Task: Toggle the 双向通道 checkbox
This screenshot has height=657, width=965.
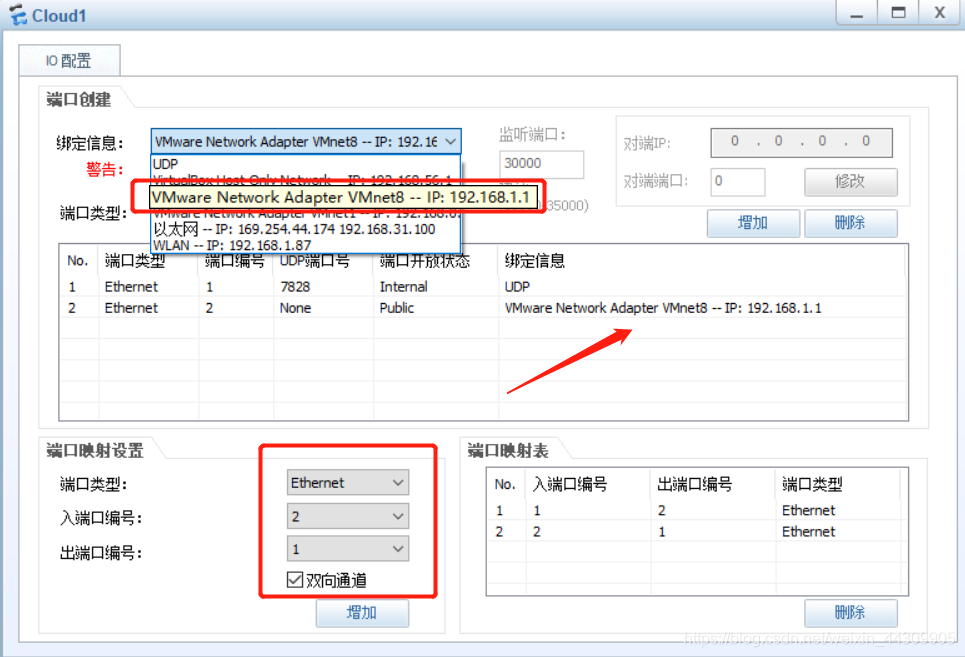Action: tap(295, 579)
